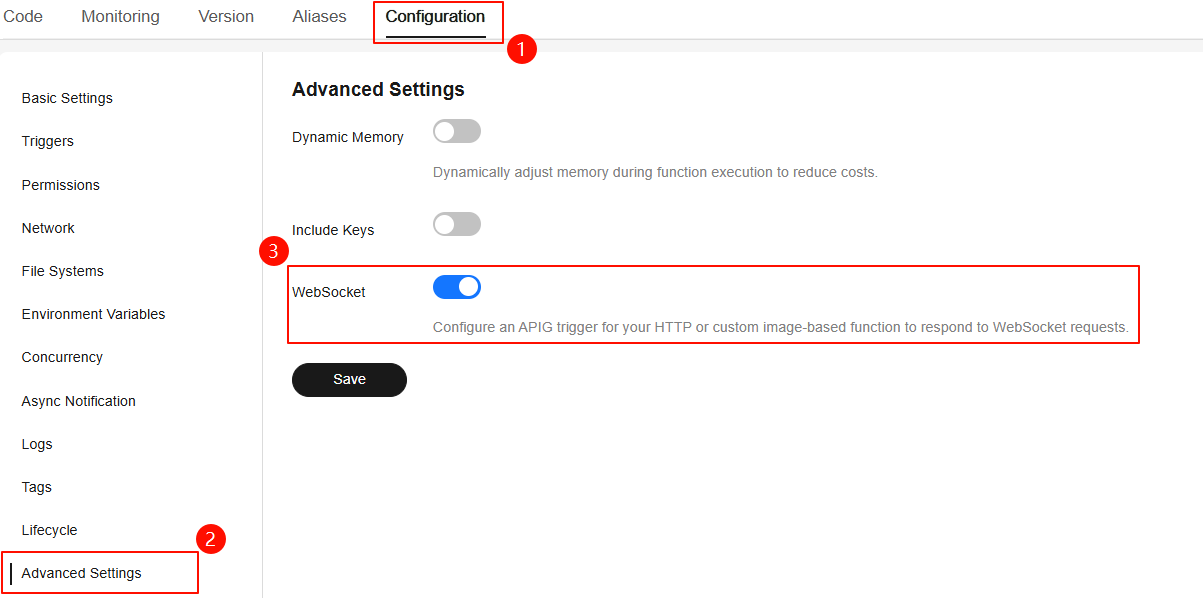The height and width of the screenshot is (598, 1203).
Task: Go to Network configuration
Action: [x=48, y=228]
